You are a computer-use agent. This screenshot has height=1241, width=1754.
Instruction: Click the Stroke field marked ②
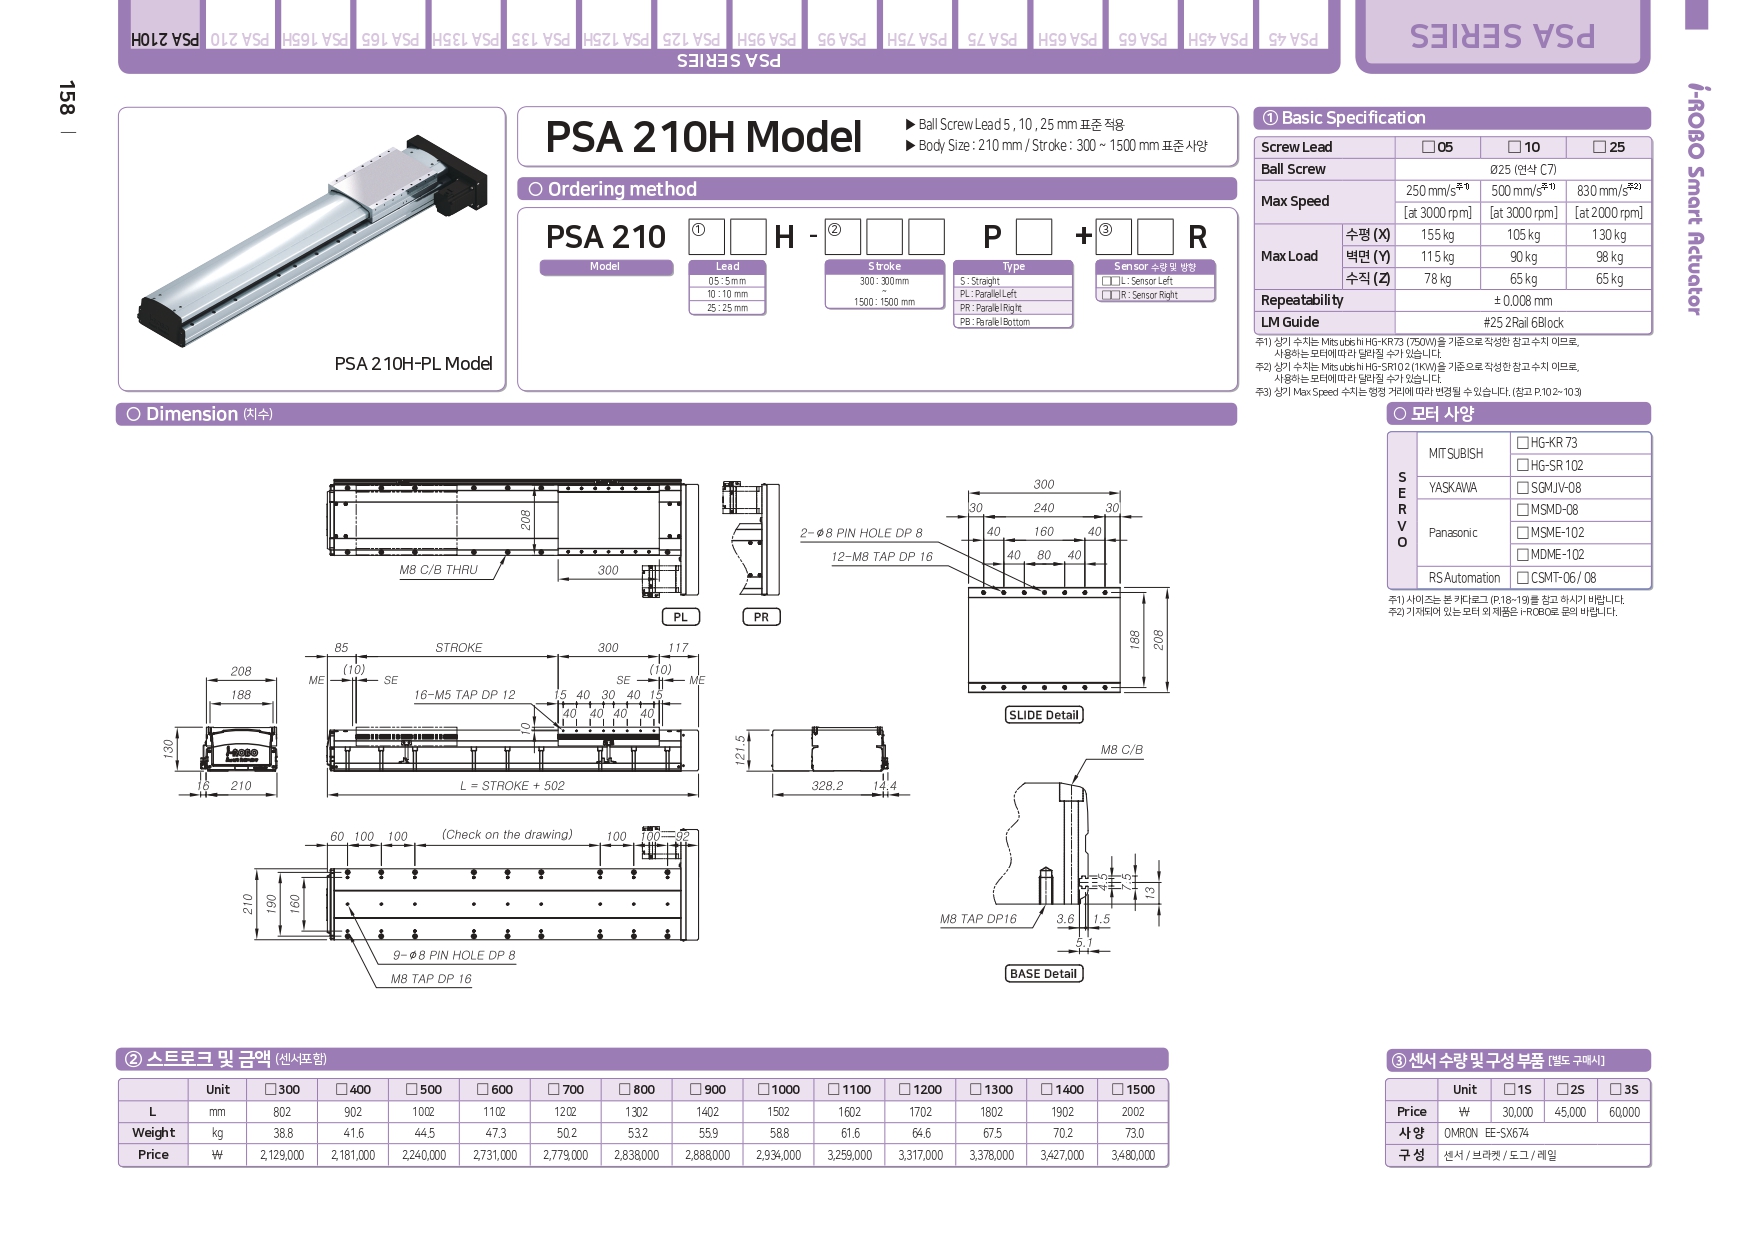pyautogui.click(x=844, y=237)
